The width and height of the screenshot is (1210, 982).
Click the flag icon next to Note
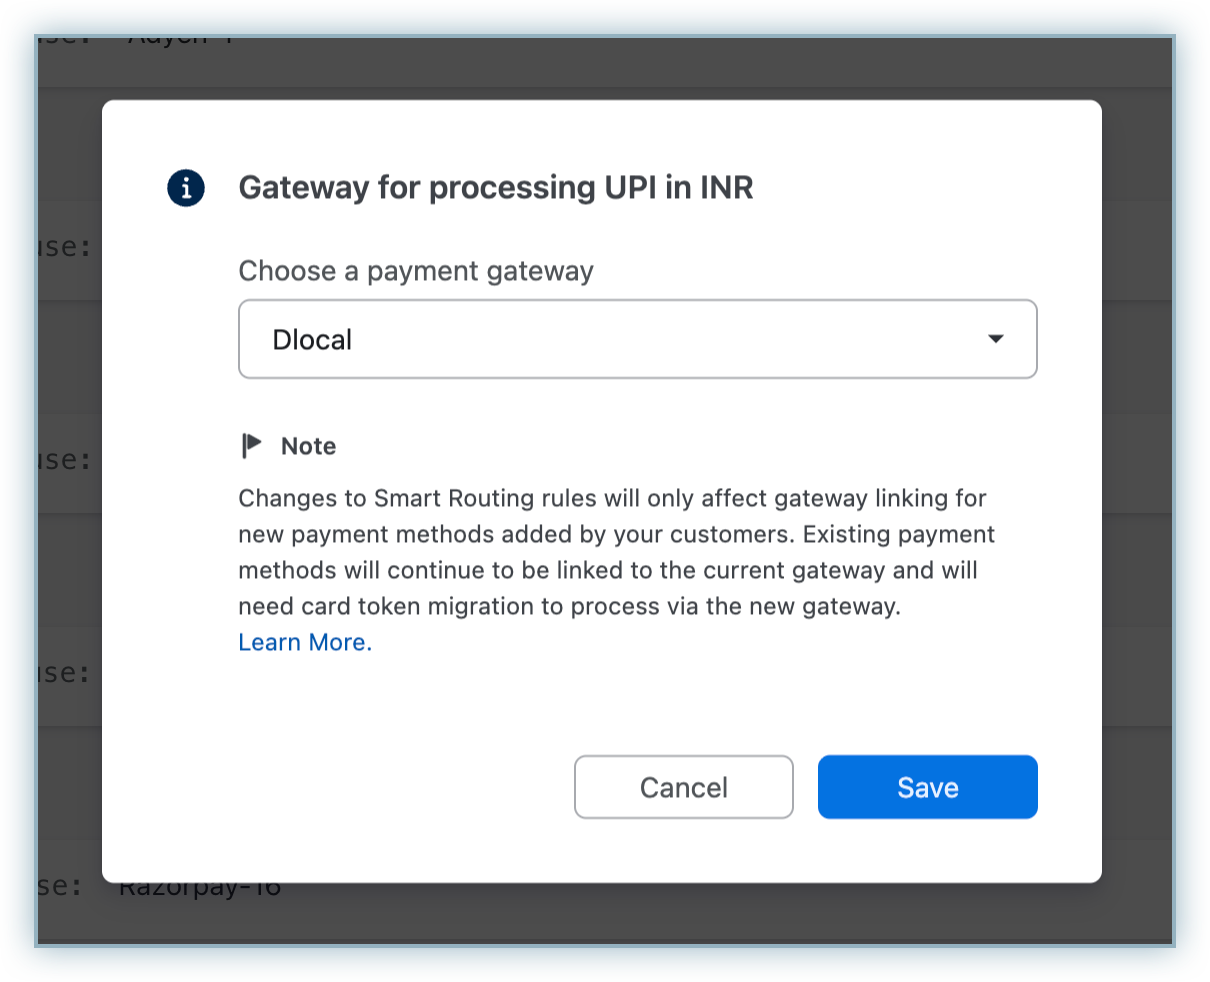[252, 445]
